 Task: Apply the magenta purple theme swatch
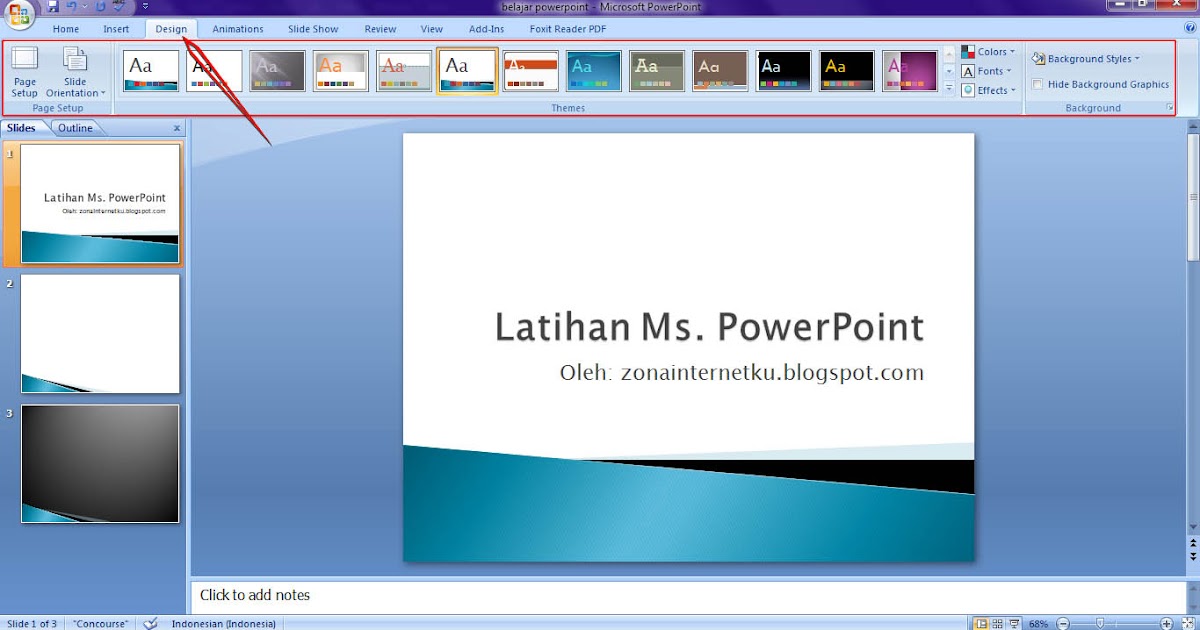click(x=910, y=71)
